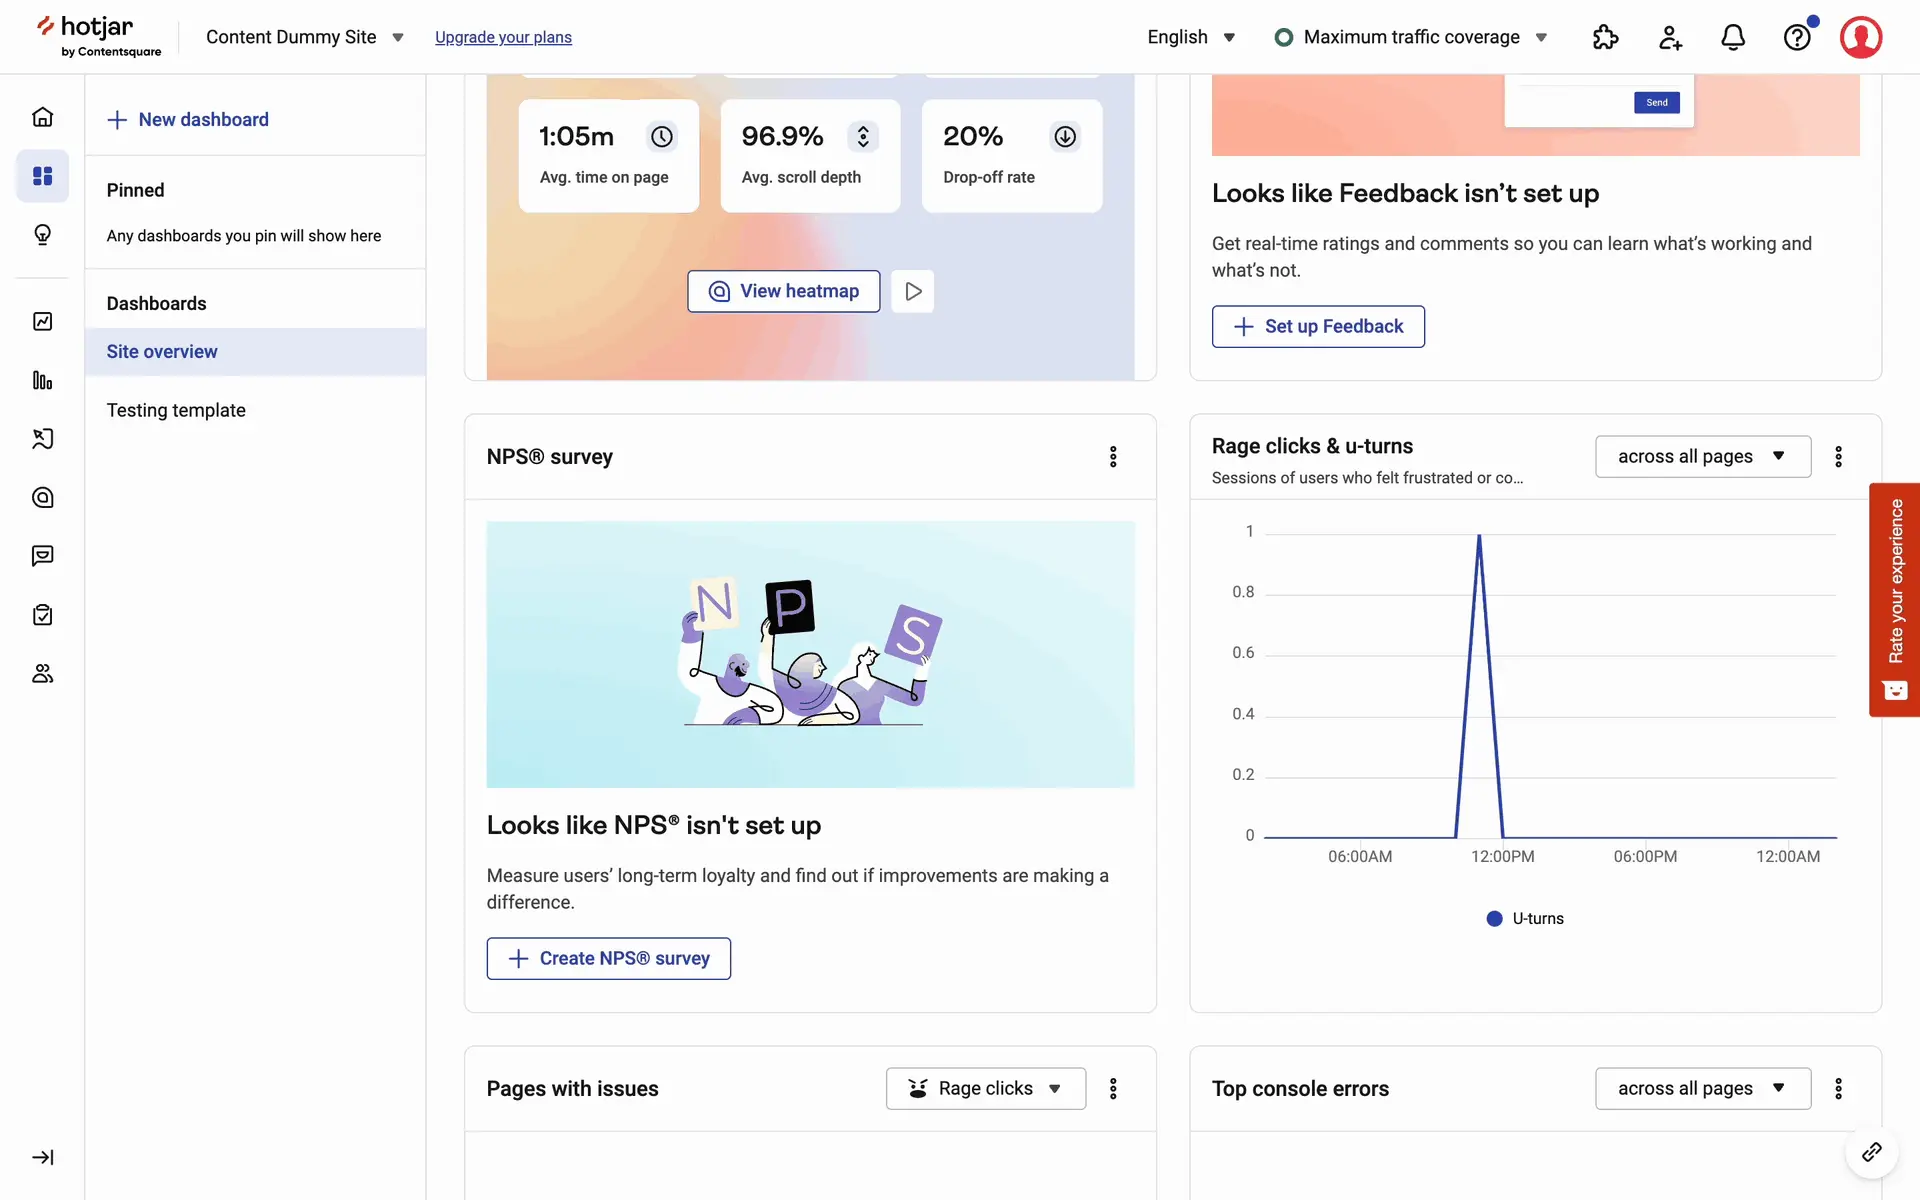The image size is (1920, 1200).
Task: Open the Heatmaps sidebar icon
Action: (42, 497)
